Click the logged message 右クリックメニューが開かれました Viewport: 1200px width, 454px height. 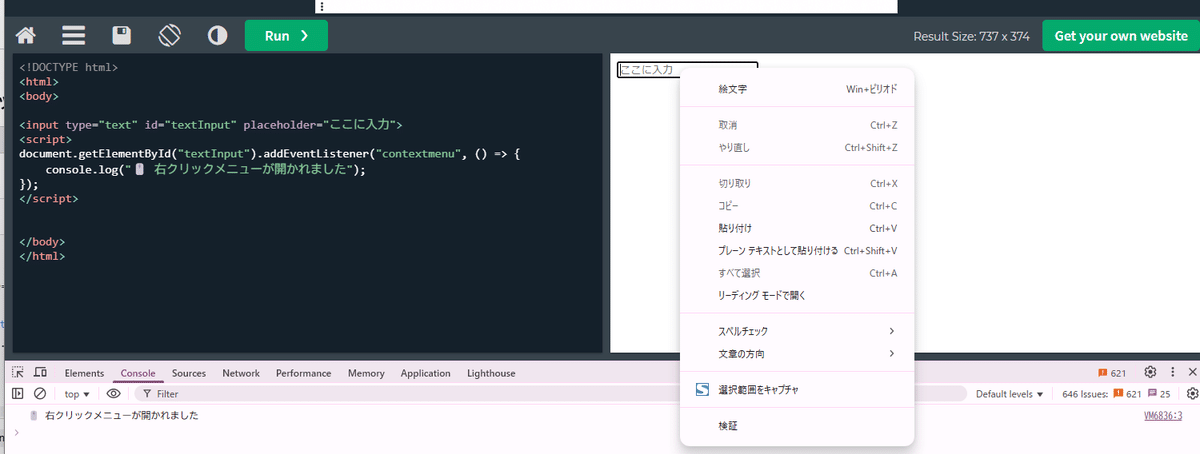[x=122, y=415]
